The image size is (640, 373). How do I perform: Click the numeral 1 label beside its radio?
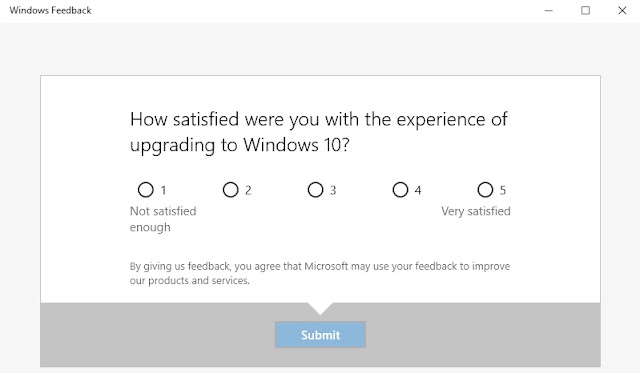[x=163, y=190]
